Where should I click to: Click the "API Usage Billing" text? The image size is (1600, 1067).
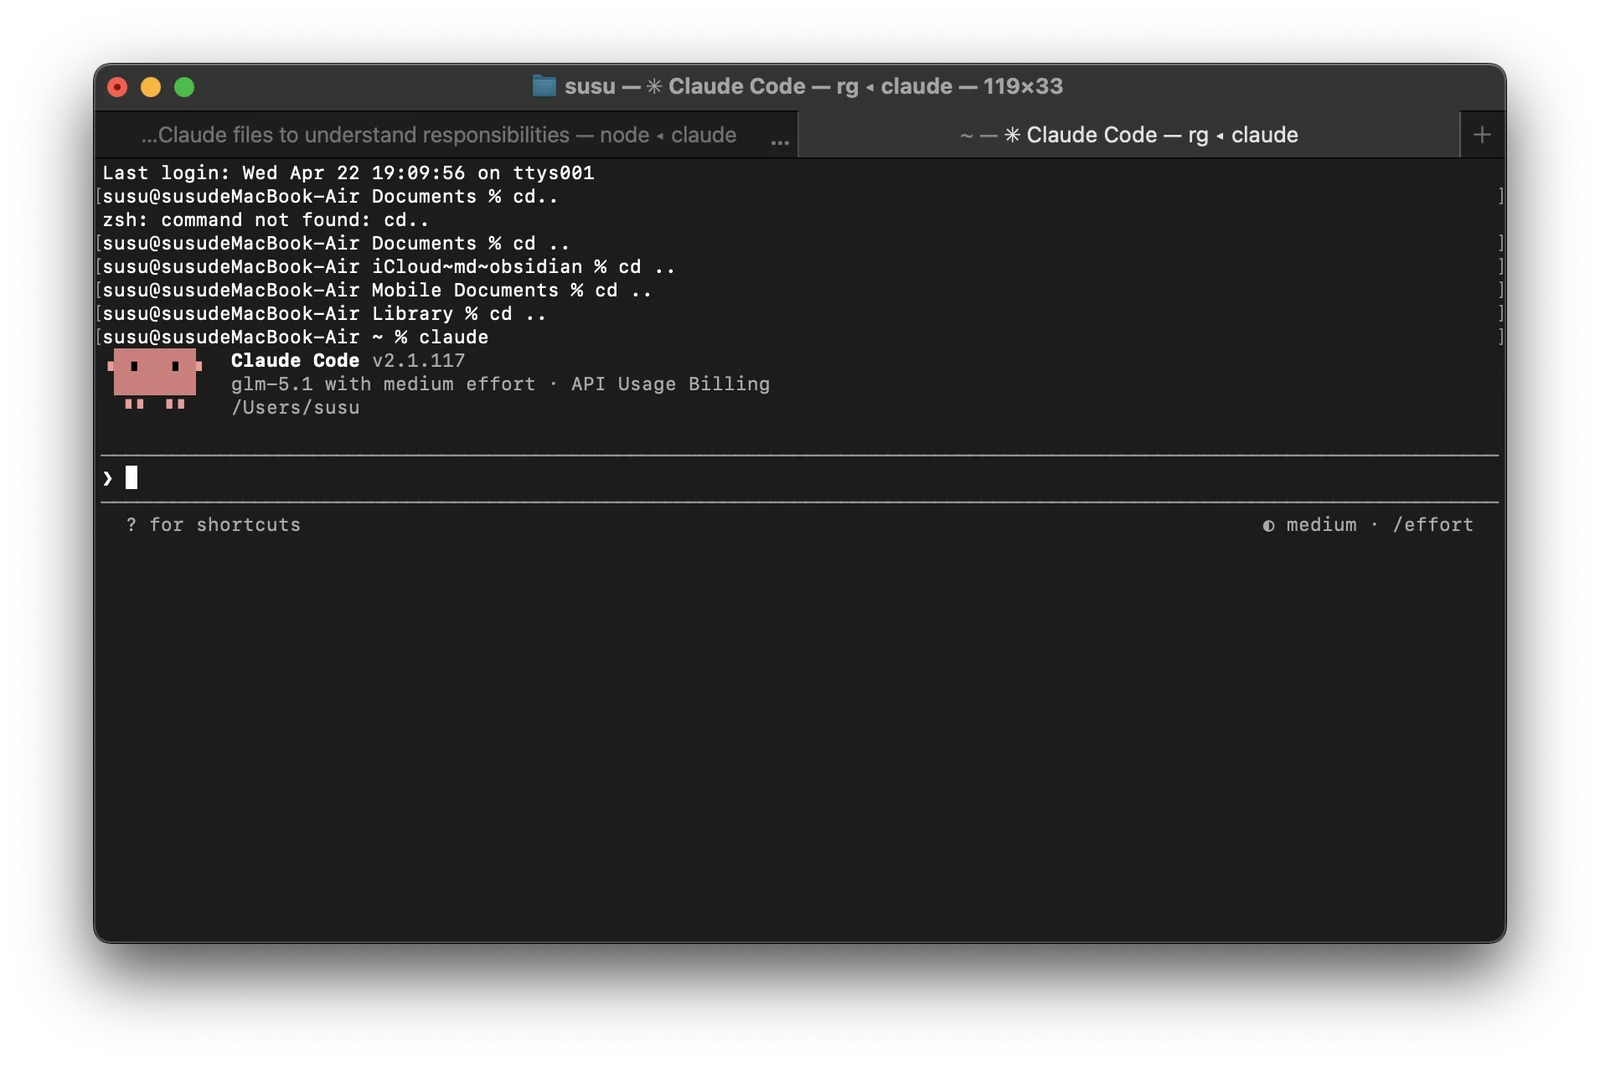coord(670,384)
